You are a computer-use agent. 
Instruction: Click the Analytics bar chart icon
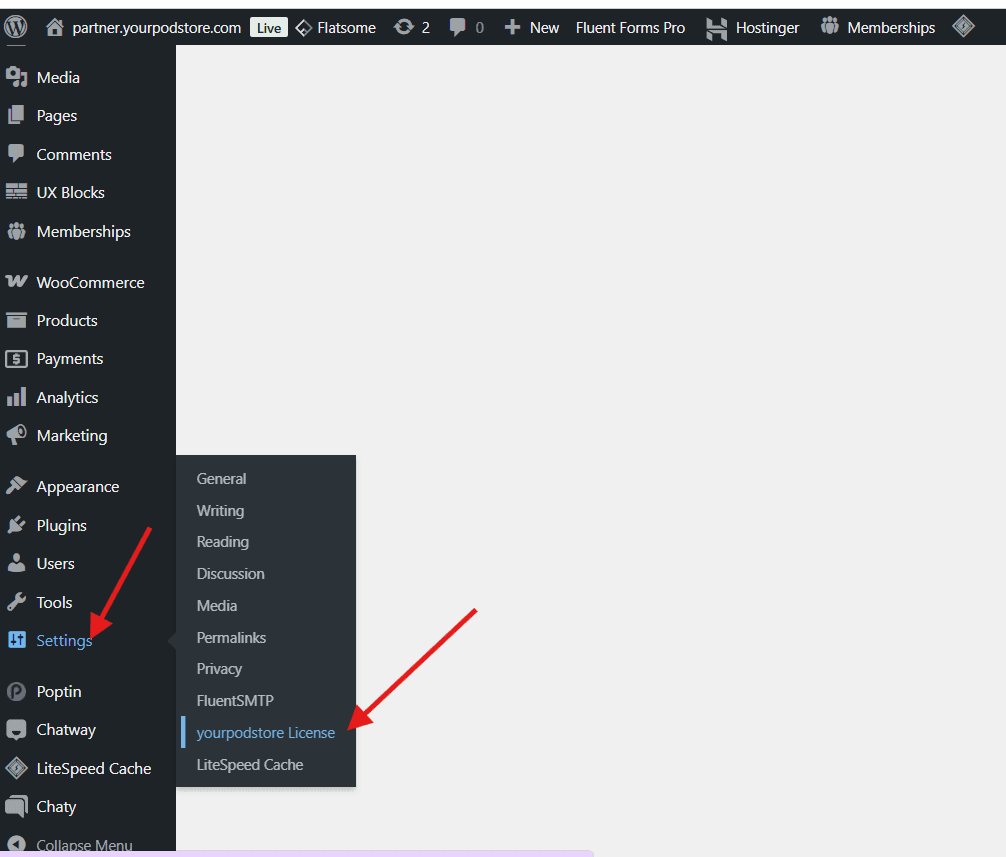tap(16, 397)
